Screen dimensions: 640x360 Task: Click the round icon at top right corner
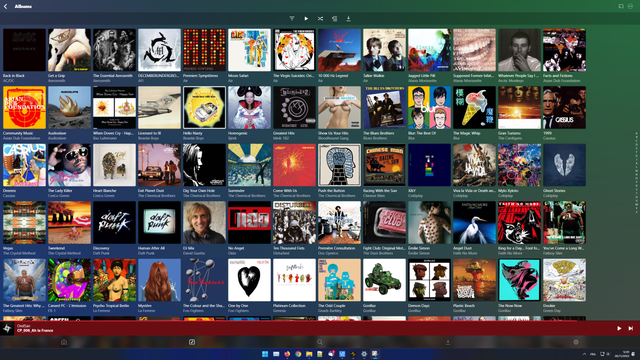[x=630, y=6]
